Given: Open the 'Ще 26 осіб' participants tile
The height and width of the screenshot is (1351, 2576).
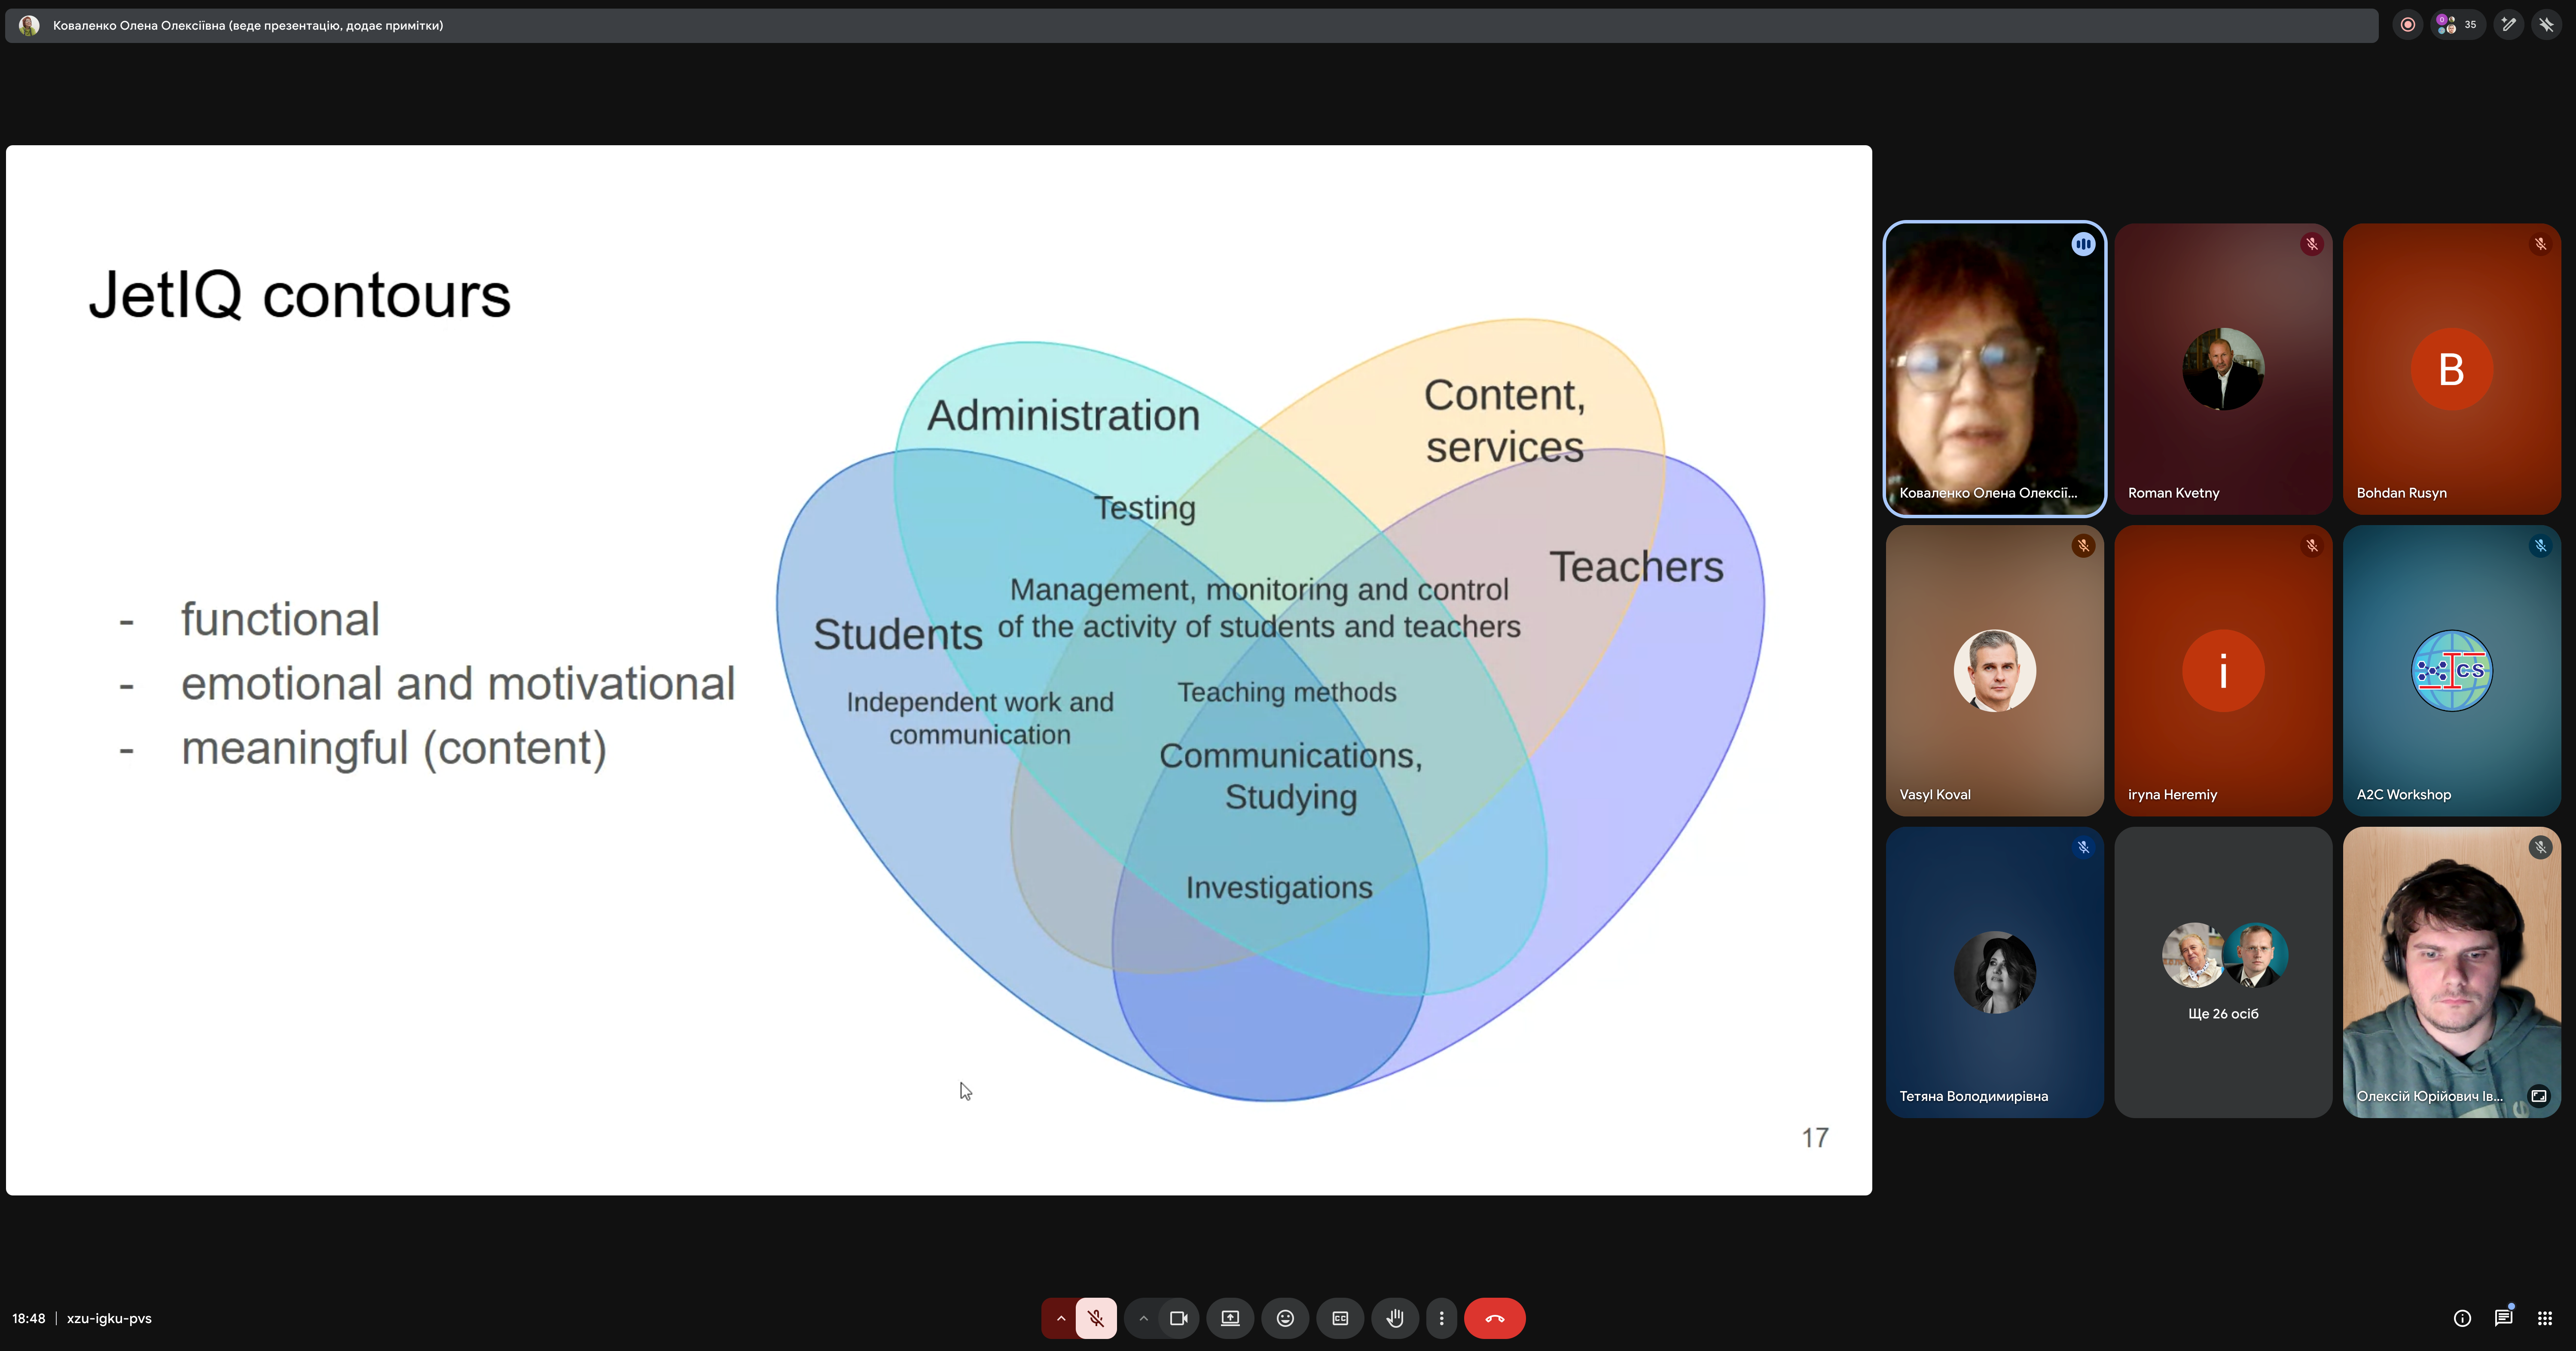Looking at the screenshot, I should (x=2222, y=971).
